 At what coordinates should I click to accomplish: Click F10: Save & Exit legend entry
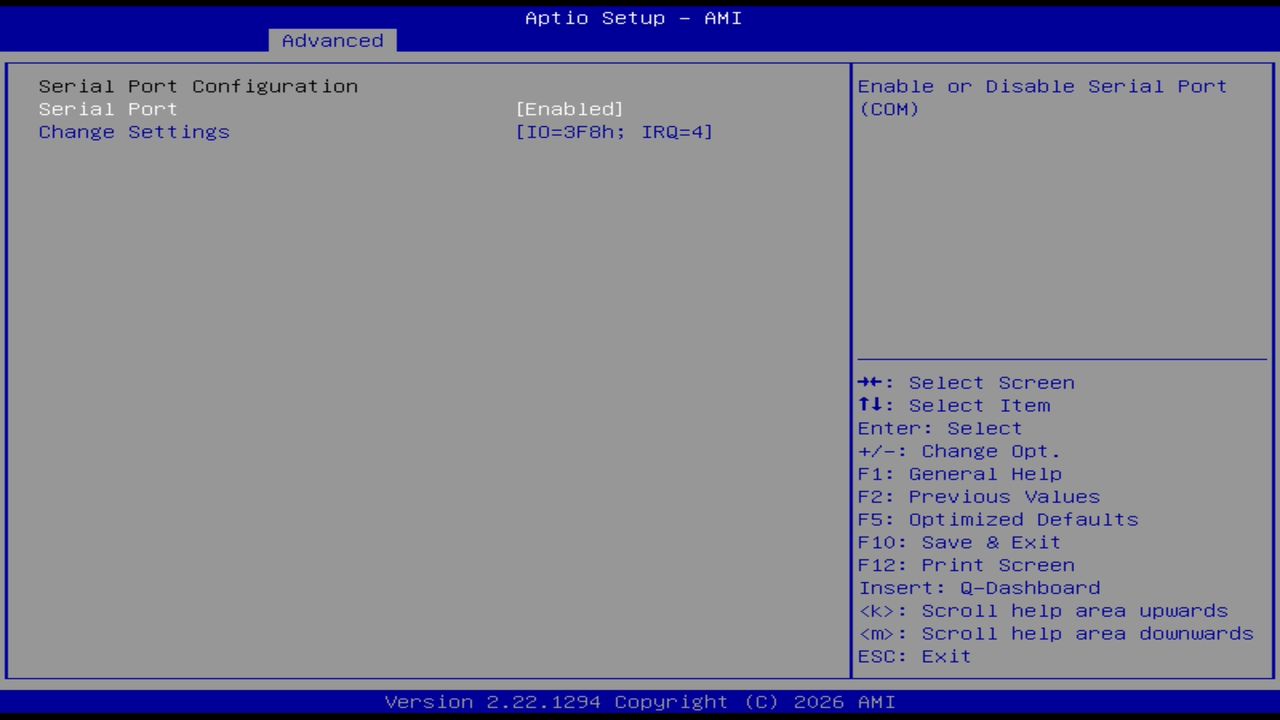tap(958, 542)
